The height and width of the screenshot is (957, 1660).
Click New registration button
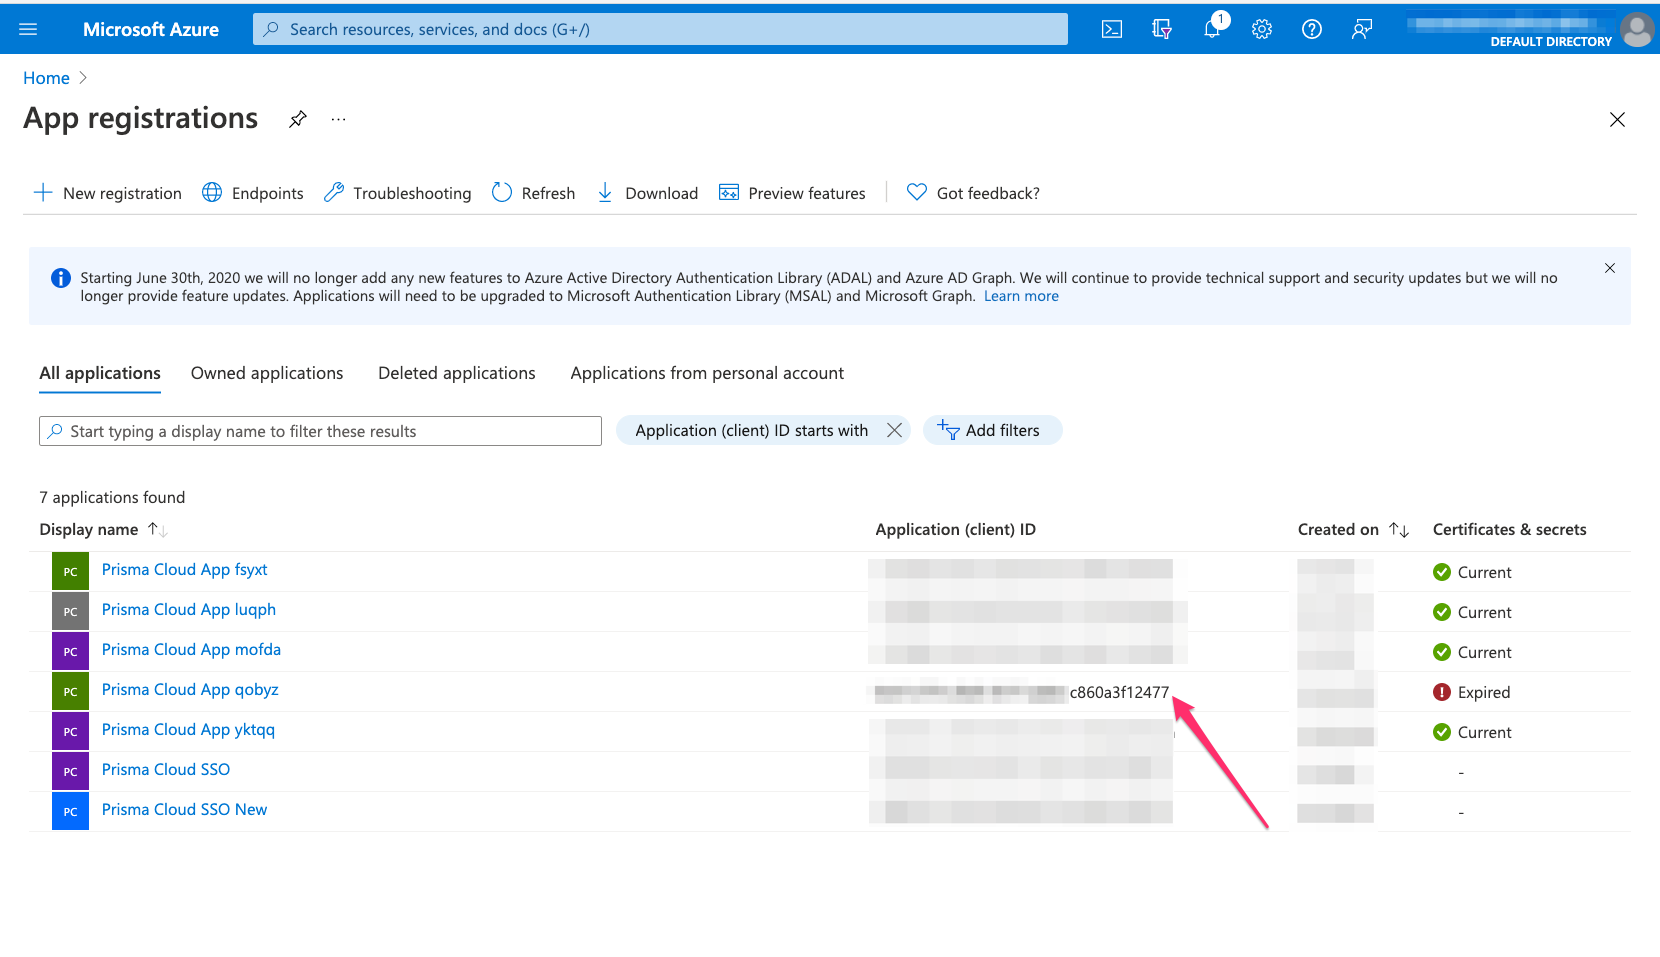pyautogui.click(x=108, y=193)
